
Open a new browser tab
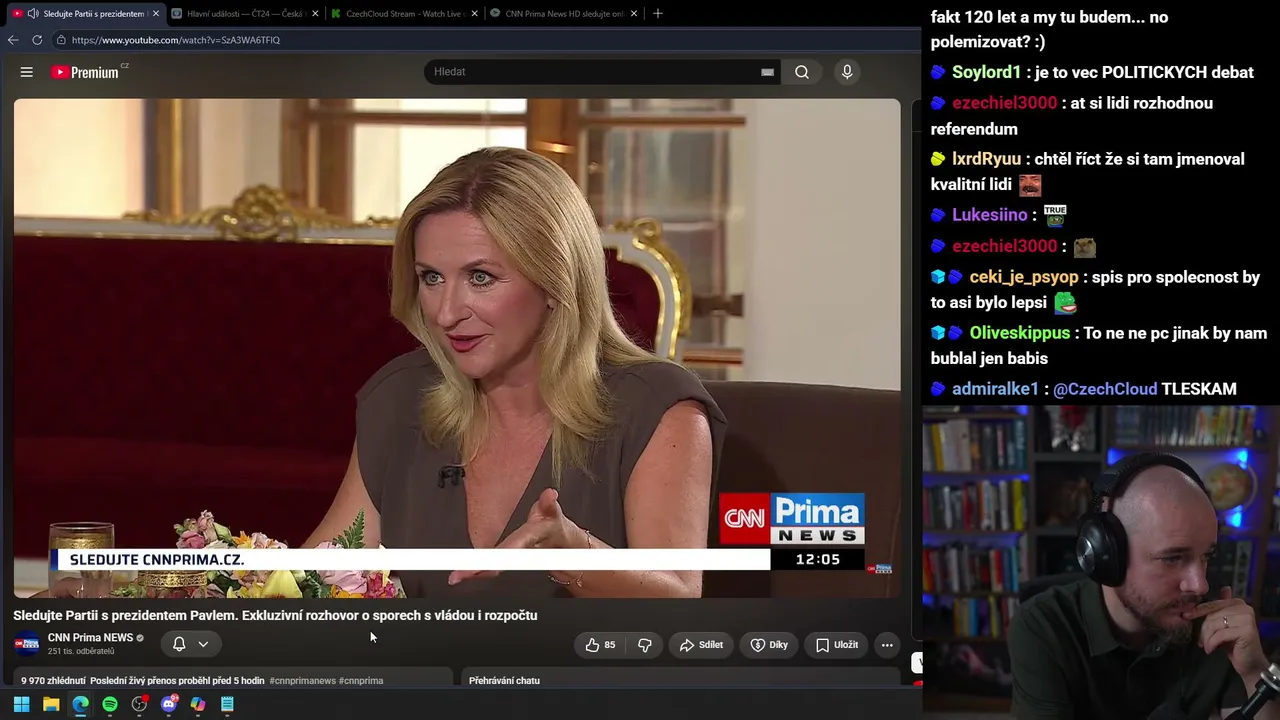[x=657, y=14]
